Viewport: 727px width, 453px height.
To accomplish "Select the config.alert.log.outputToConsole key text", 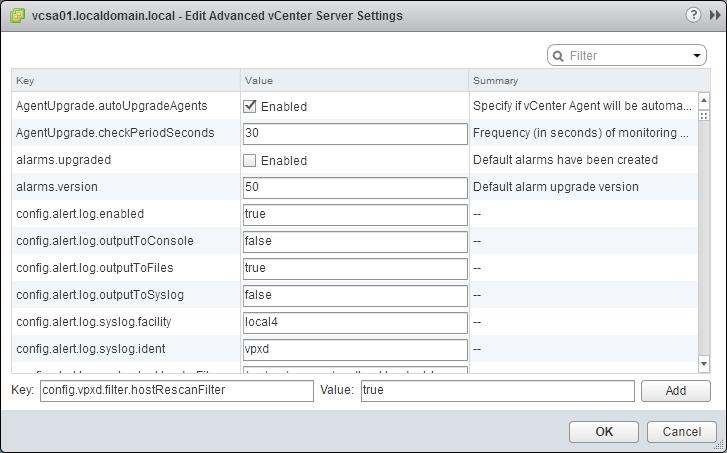I will [x=105, y=241].
